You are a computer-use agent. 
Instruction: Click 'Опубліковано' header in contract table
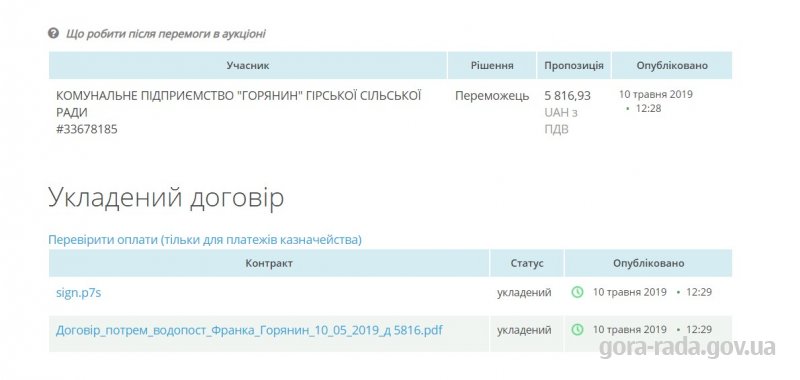[648, 263]
